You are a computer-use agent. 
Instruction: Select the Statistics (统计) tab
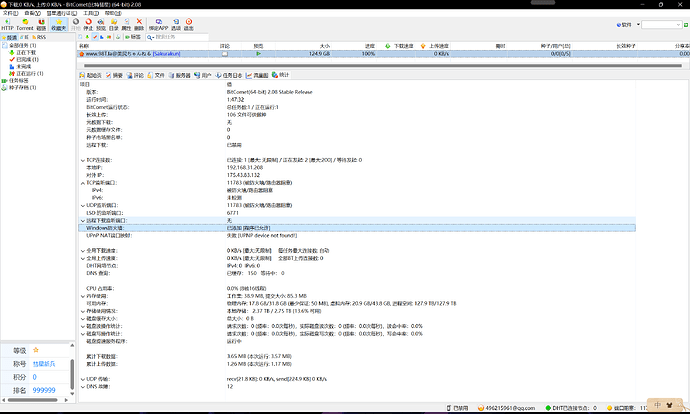[x=280, y=75]
